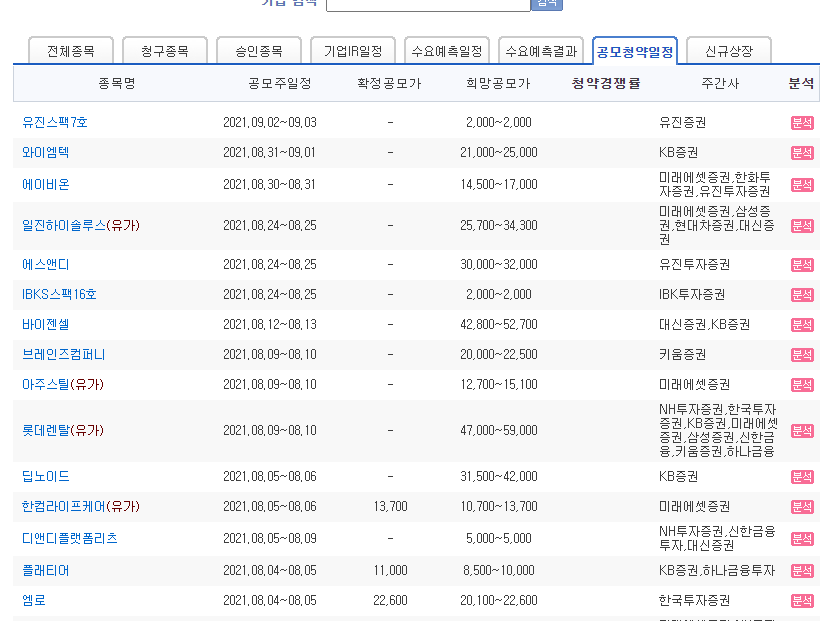Open 분석 badge for 아주스틸(유가)
827x621 pixels.
pyautogui.click(x=802, y=385)
